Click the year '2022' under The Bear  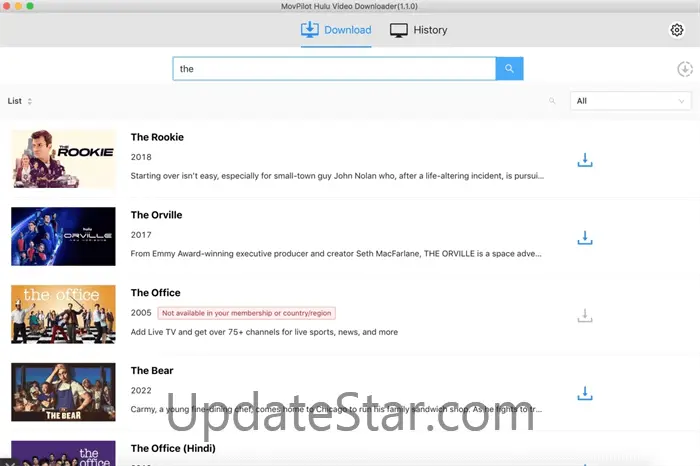tap(141, 391)
